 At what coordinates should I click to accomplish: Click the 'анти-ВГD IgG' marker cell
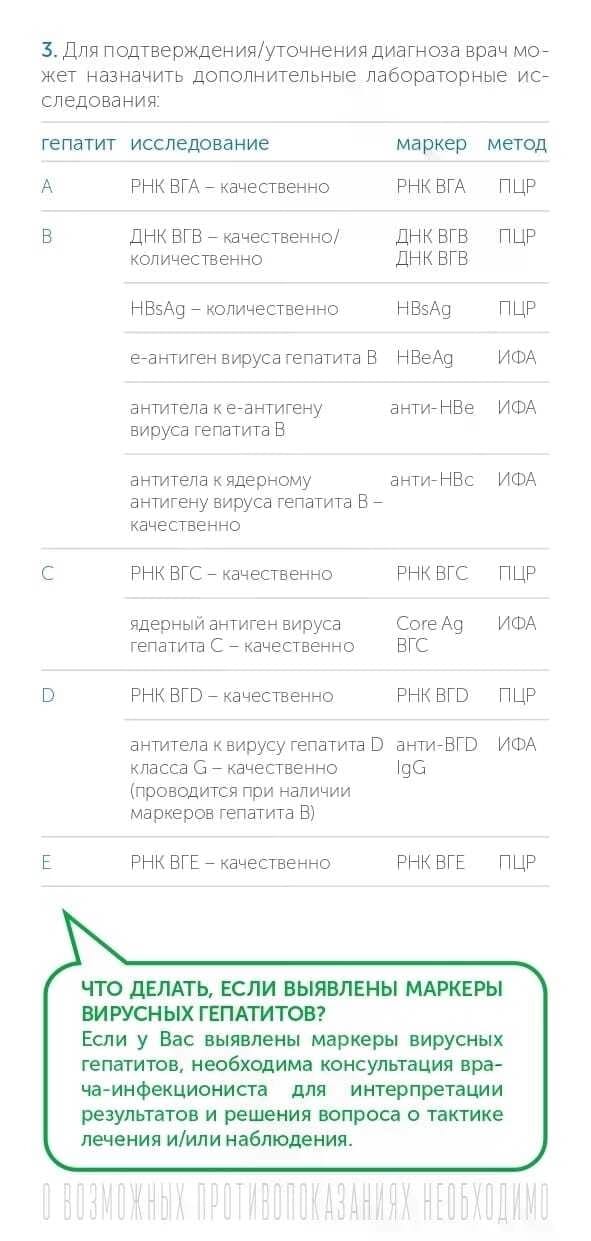point(437,756)
